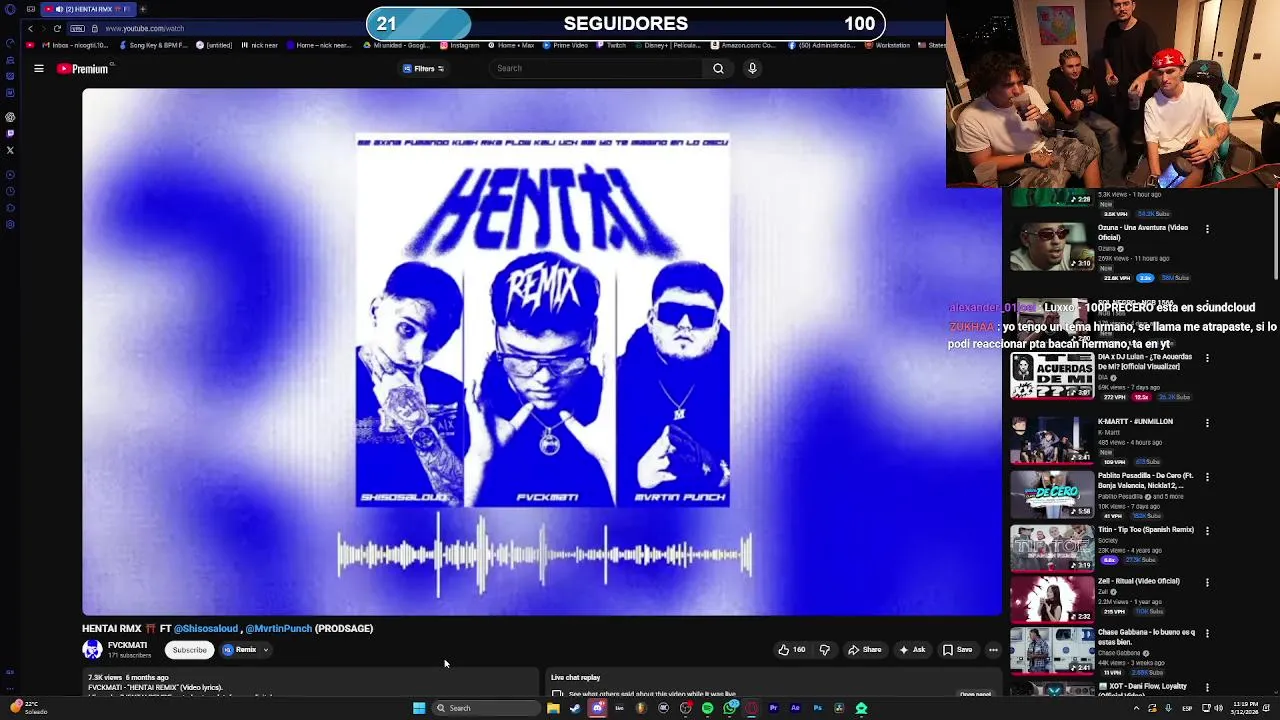The width and height of the screenshot is (1280, 720).
Task: Open Steam from the taskbar
Action: coord(575,708)
